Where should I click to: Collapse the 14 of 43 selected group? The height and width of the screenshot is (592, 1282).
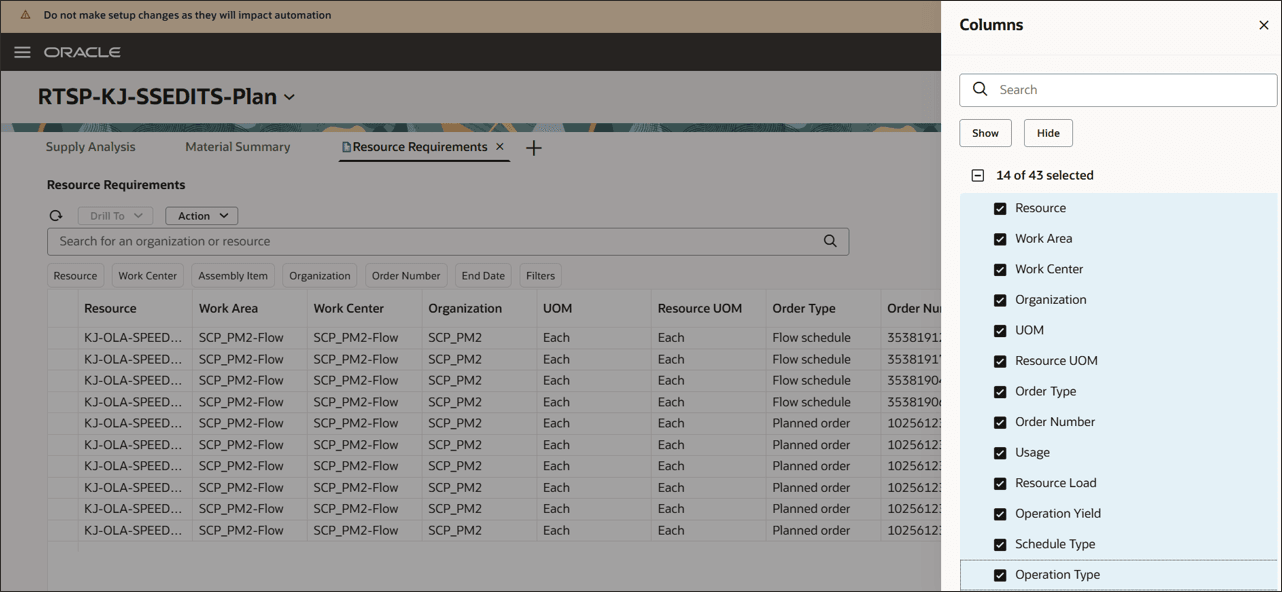(977, 175)
